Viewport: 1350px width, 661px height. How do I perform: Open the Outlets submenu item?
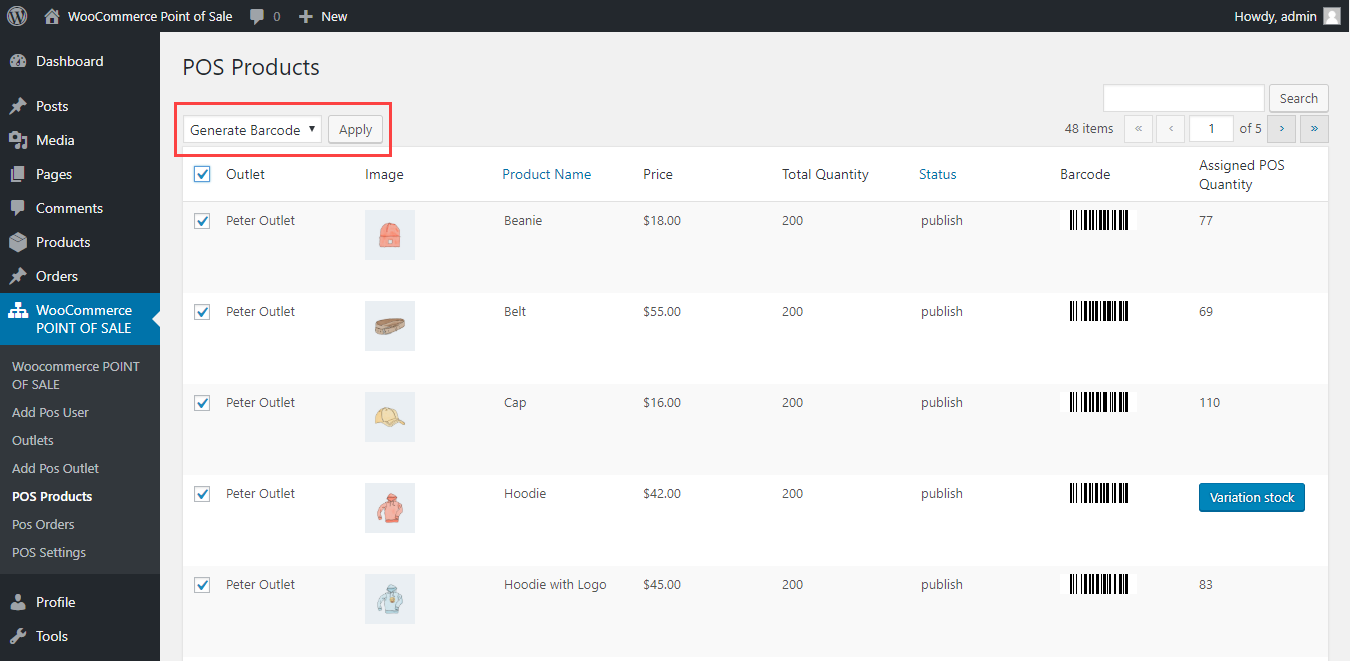[x=33, y=440]
